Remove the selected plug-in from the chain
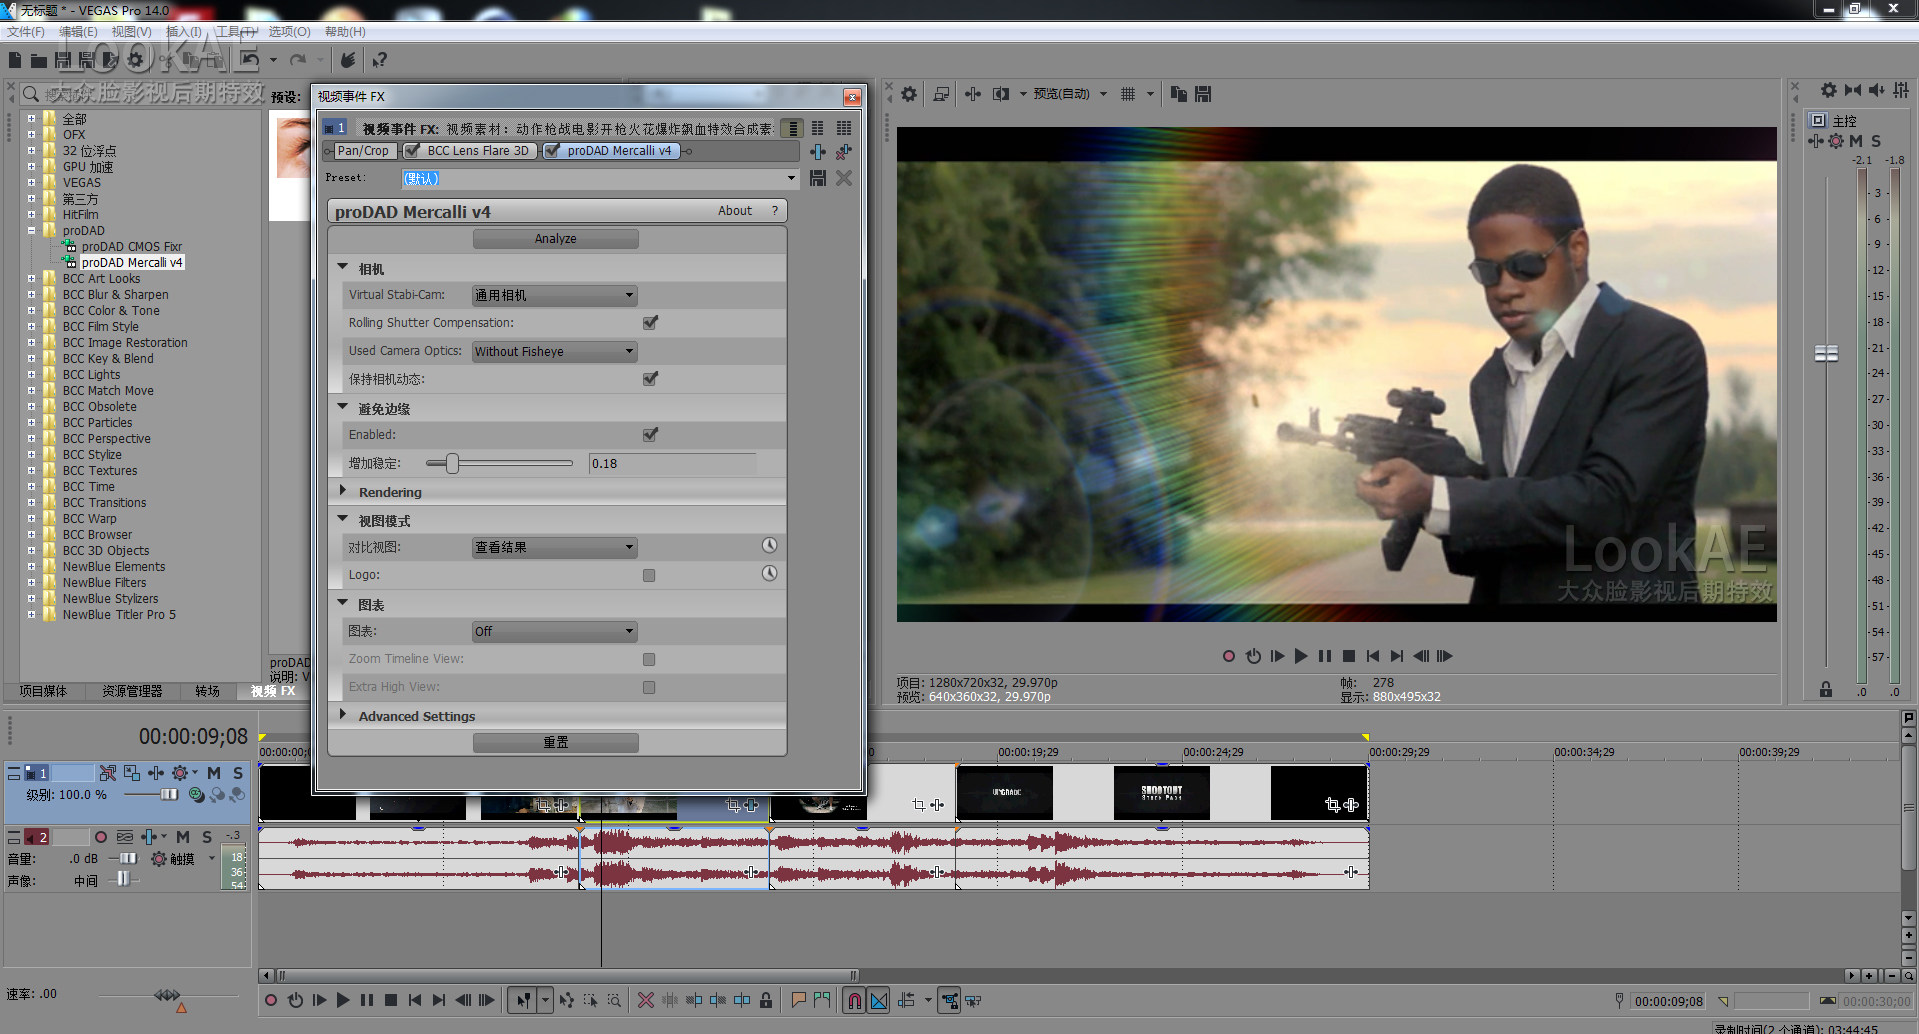The height and width of the screenshot is (1034, 1919). coord(844,152)
